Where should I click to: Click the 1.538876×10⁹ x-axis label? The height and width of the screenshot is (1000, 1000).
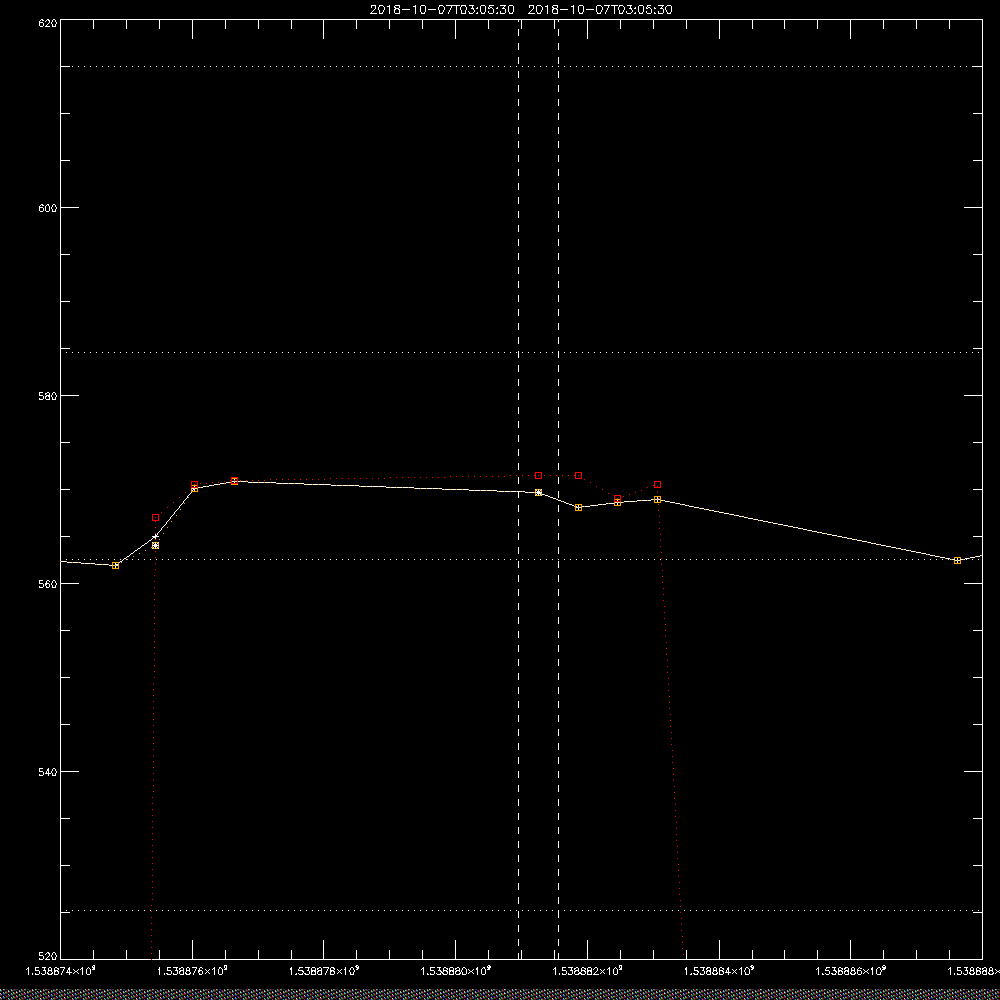point(192,971)
